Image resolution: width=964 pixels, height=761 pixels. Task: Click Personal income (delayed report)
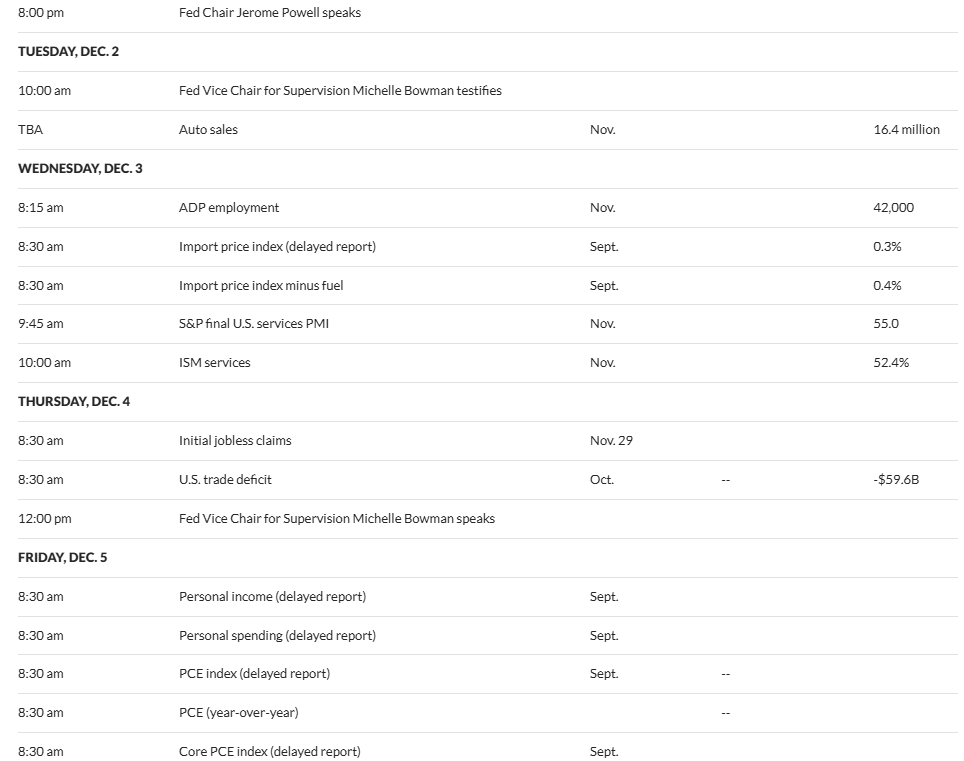tap(272, 597)
